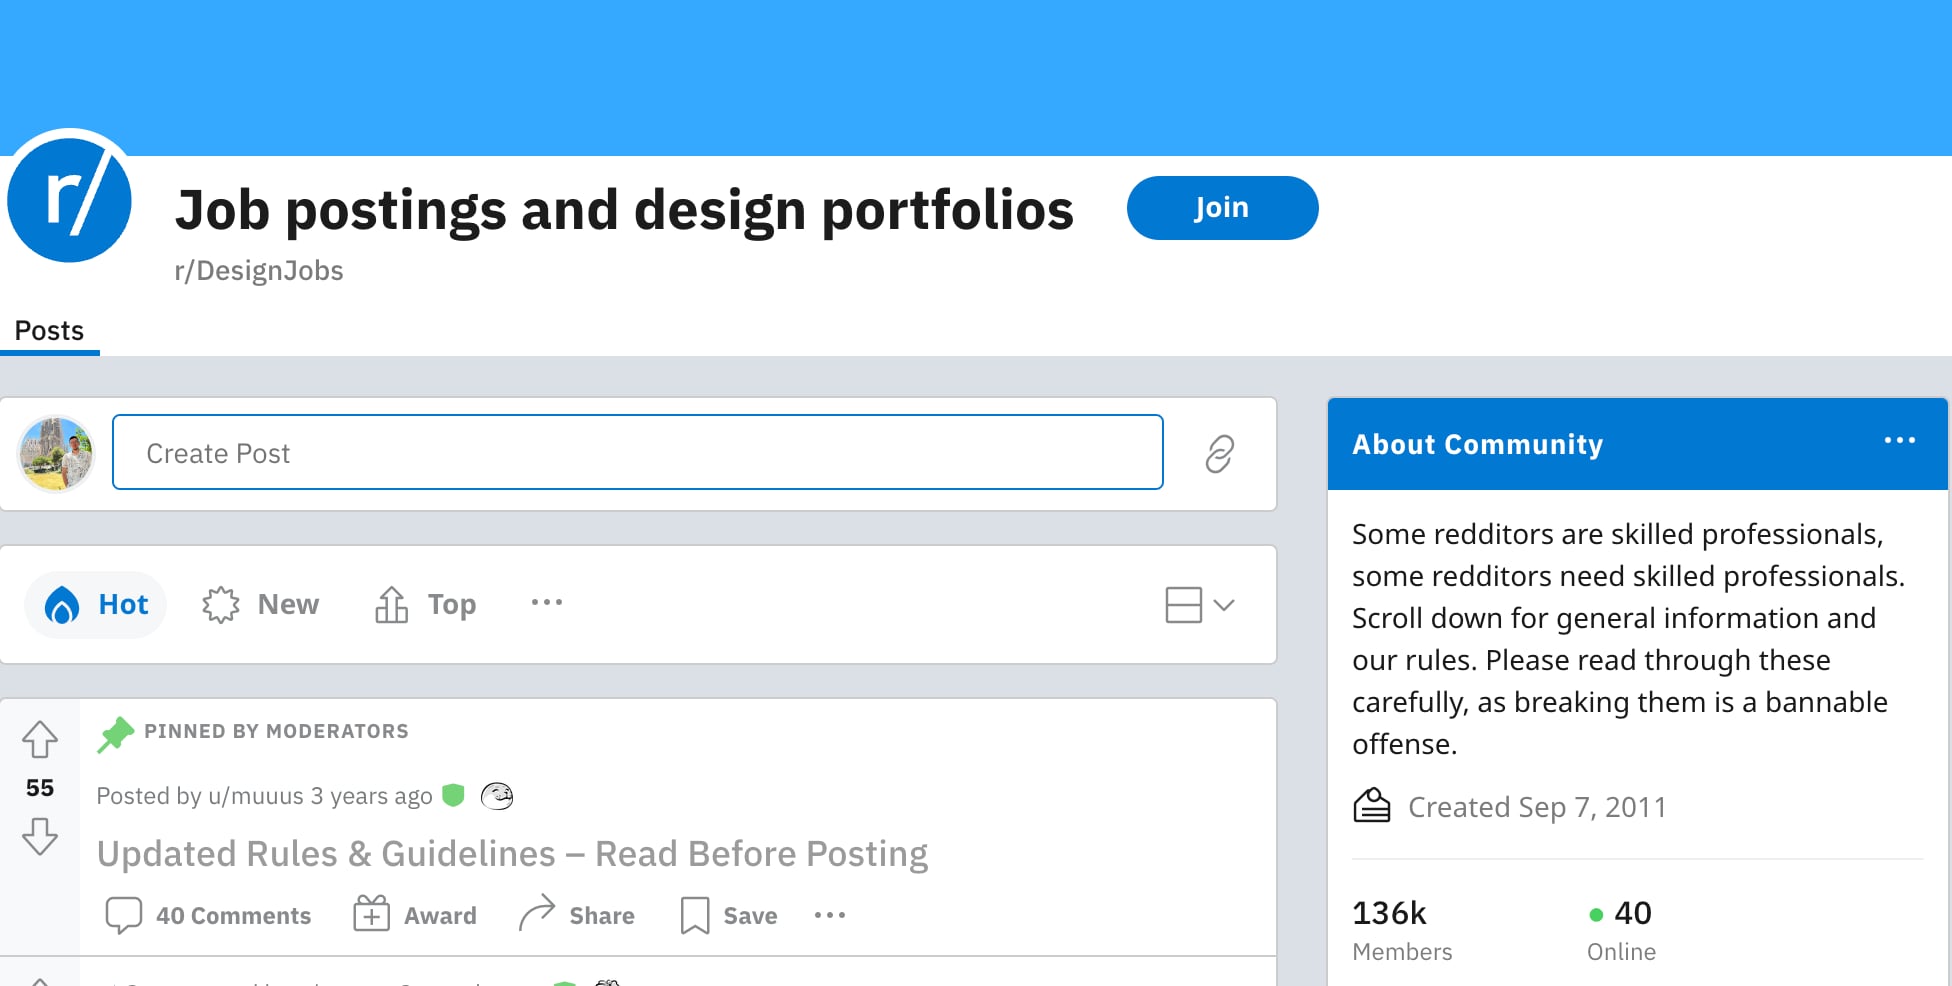Click the r/DesignJobs community logo
This screenshot has width=1952, height=986.
pyautogui.click(x=70, y=197)
